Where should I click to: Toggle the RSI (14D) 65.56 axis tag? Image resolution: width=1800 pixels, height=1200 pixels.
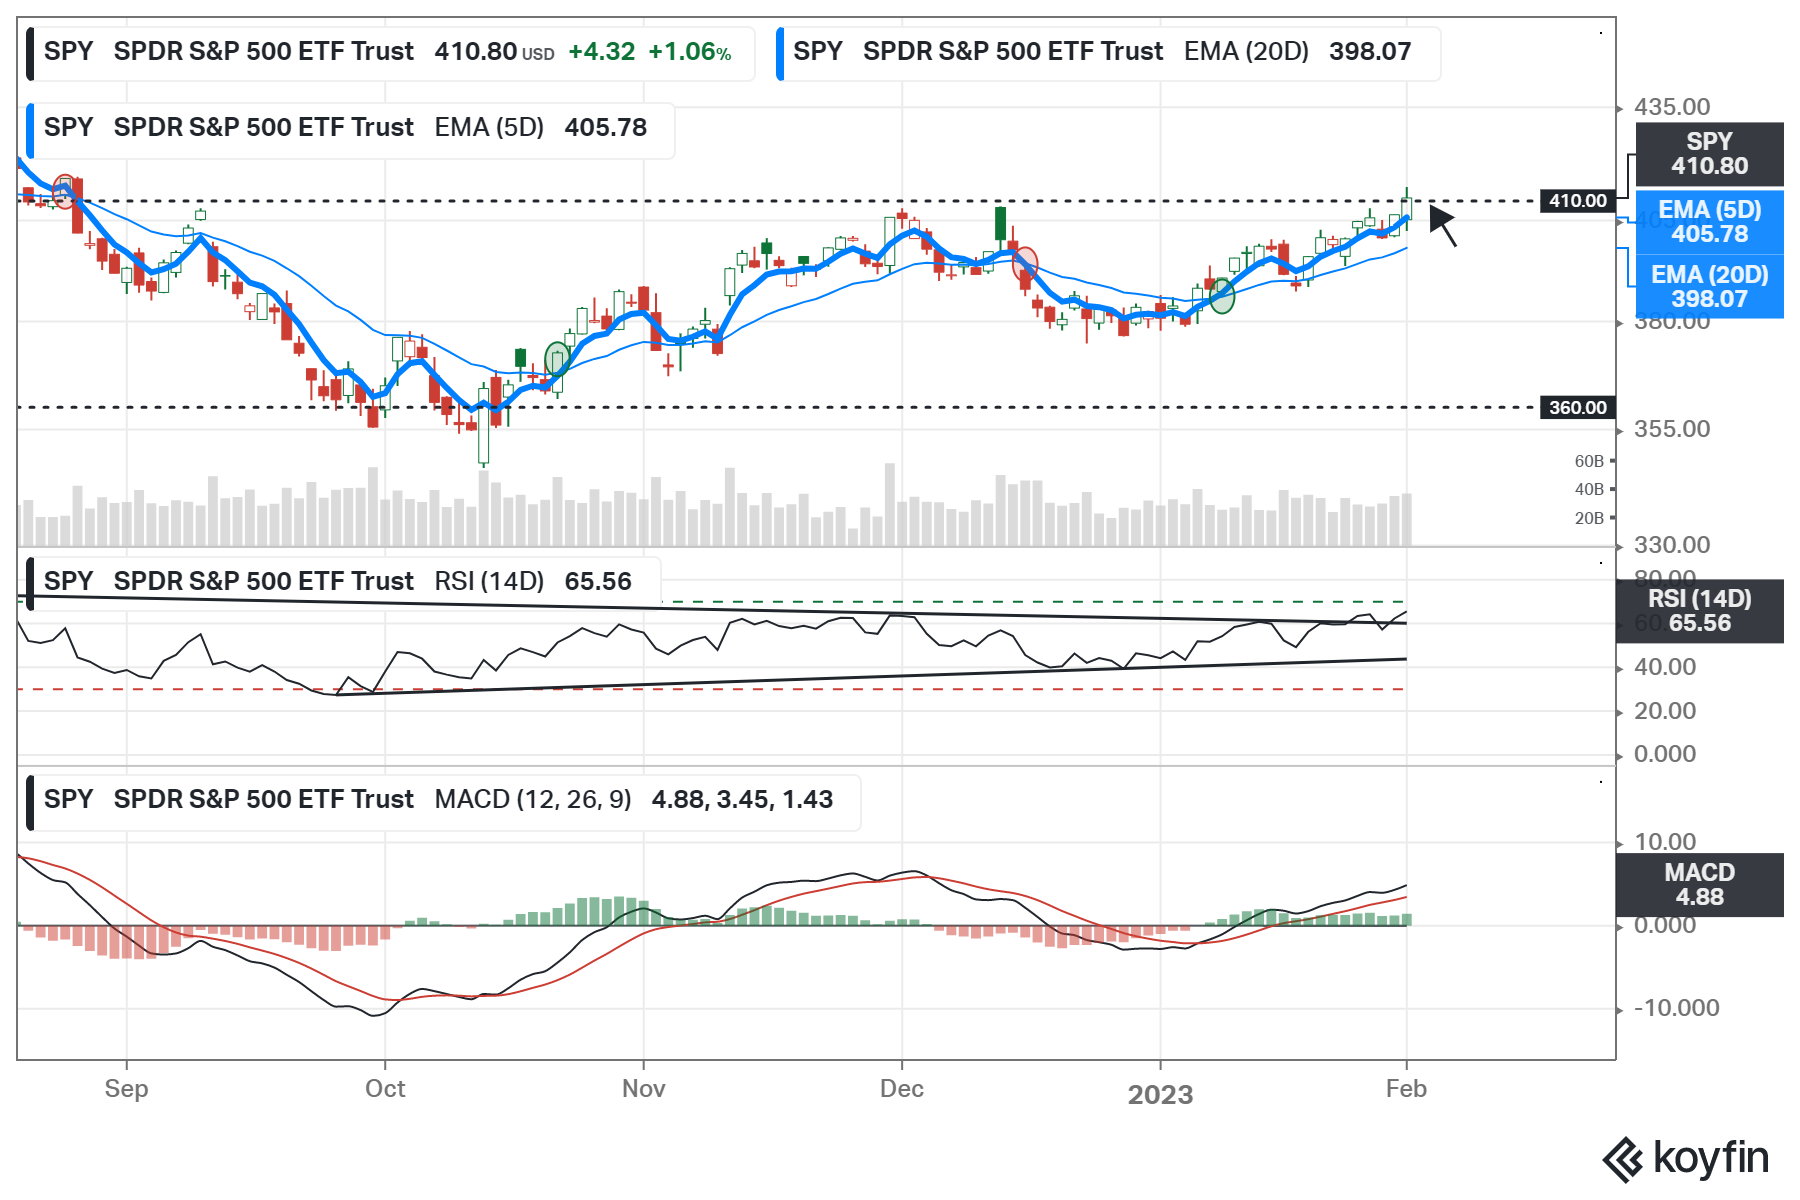pyautogui.click(x=1699, y=611)
